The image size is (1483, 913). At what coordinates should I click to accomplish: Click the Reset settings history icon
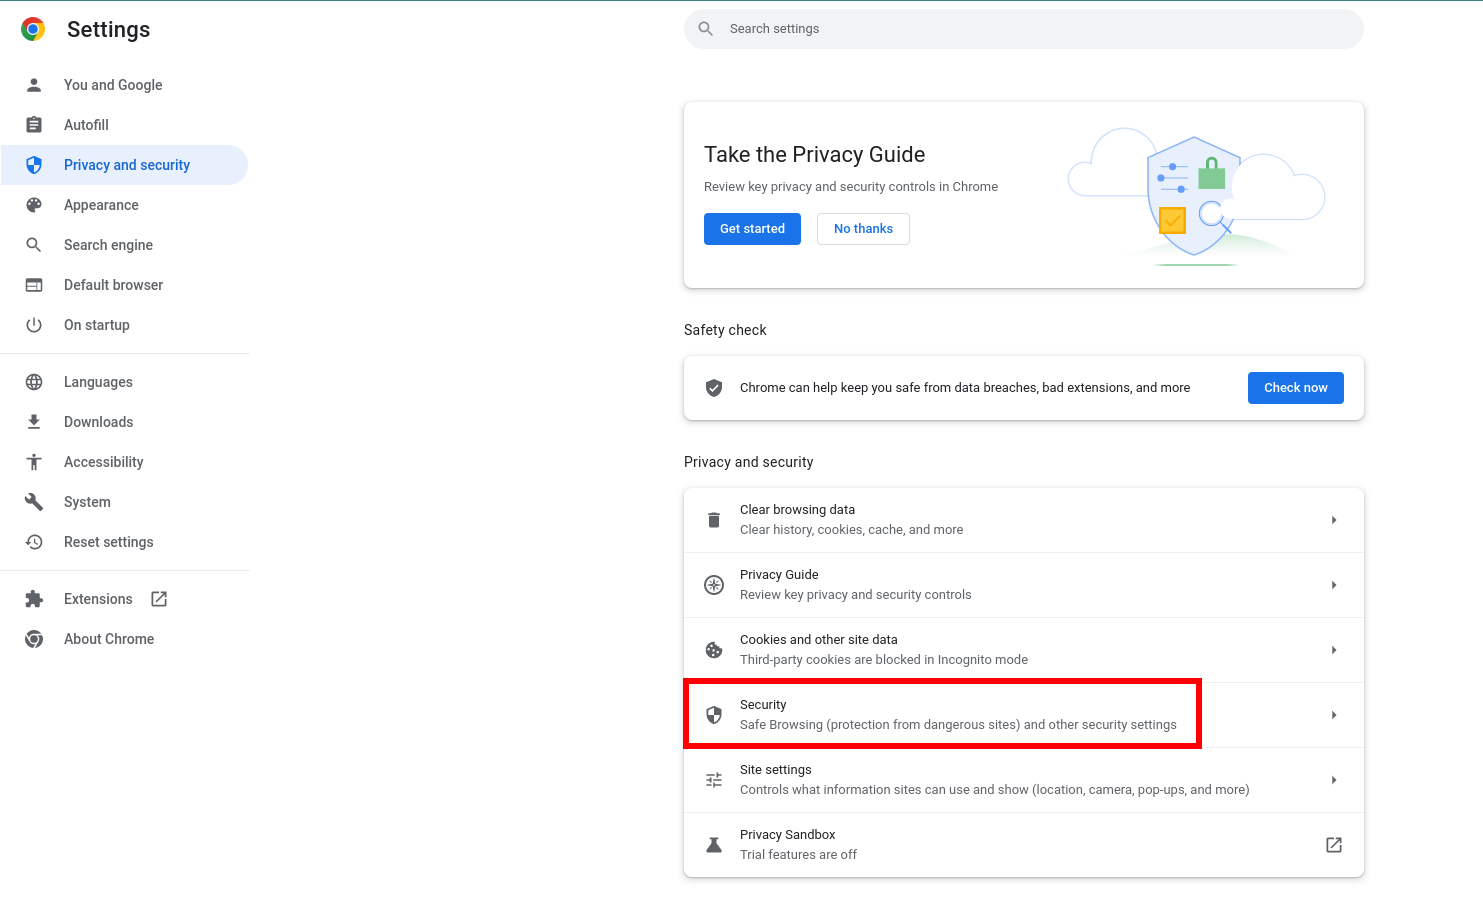tap(34, 542)
